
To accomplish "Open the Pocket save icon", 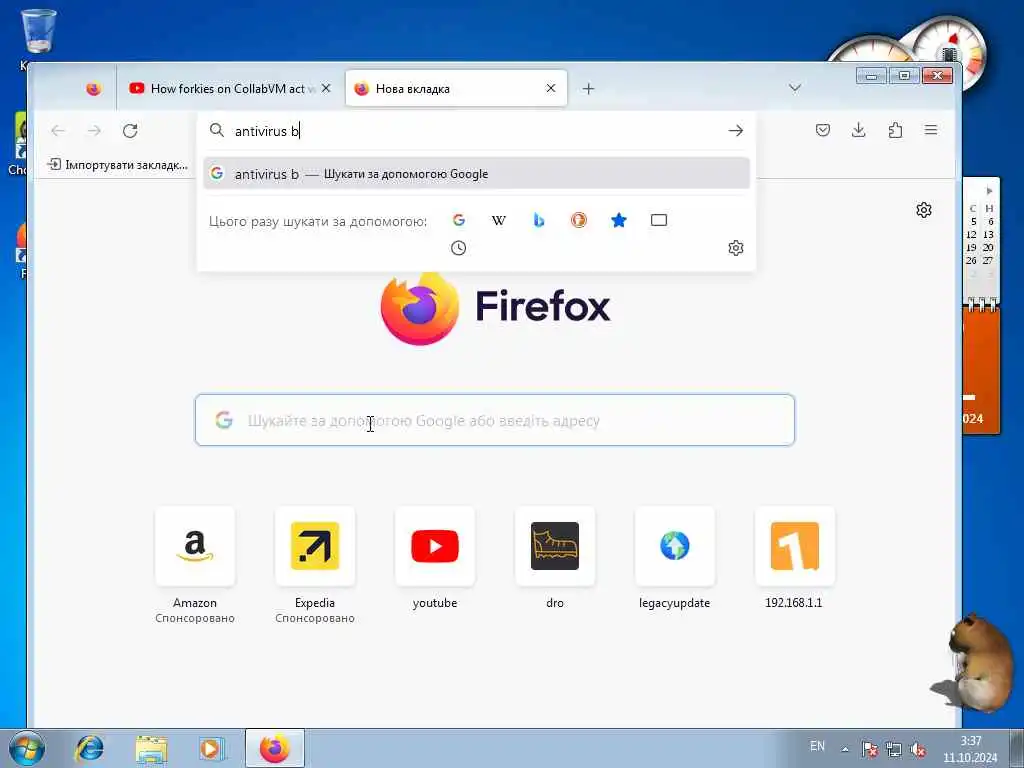I will click(823, 130).
